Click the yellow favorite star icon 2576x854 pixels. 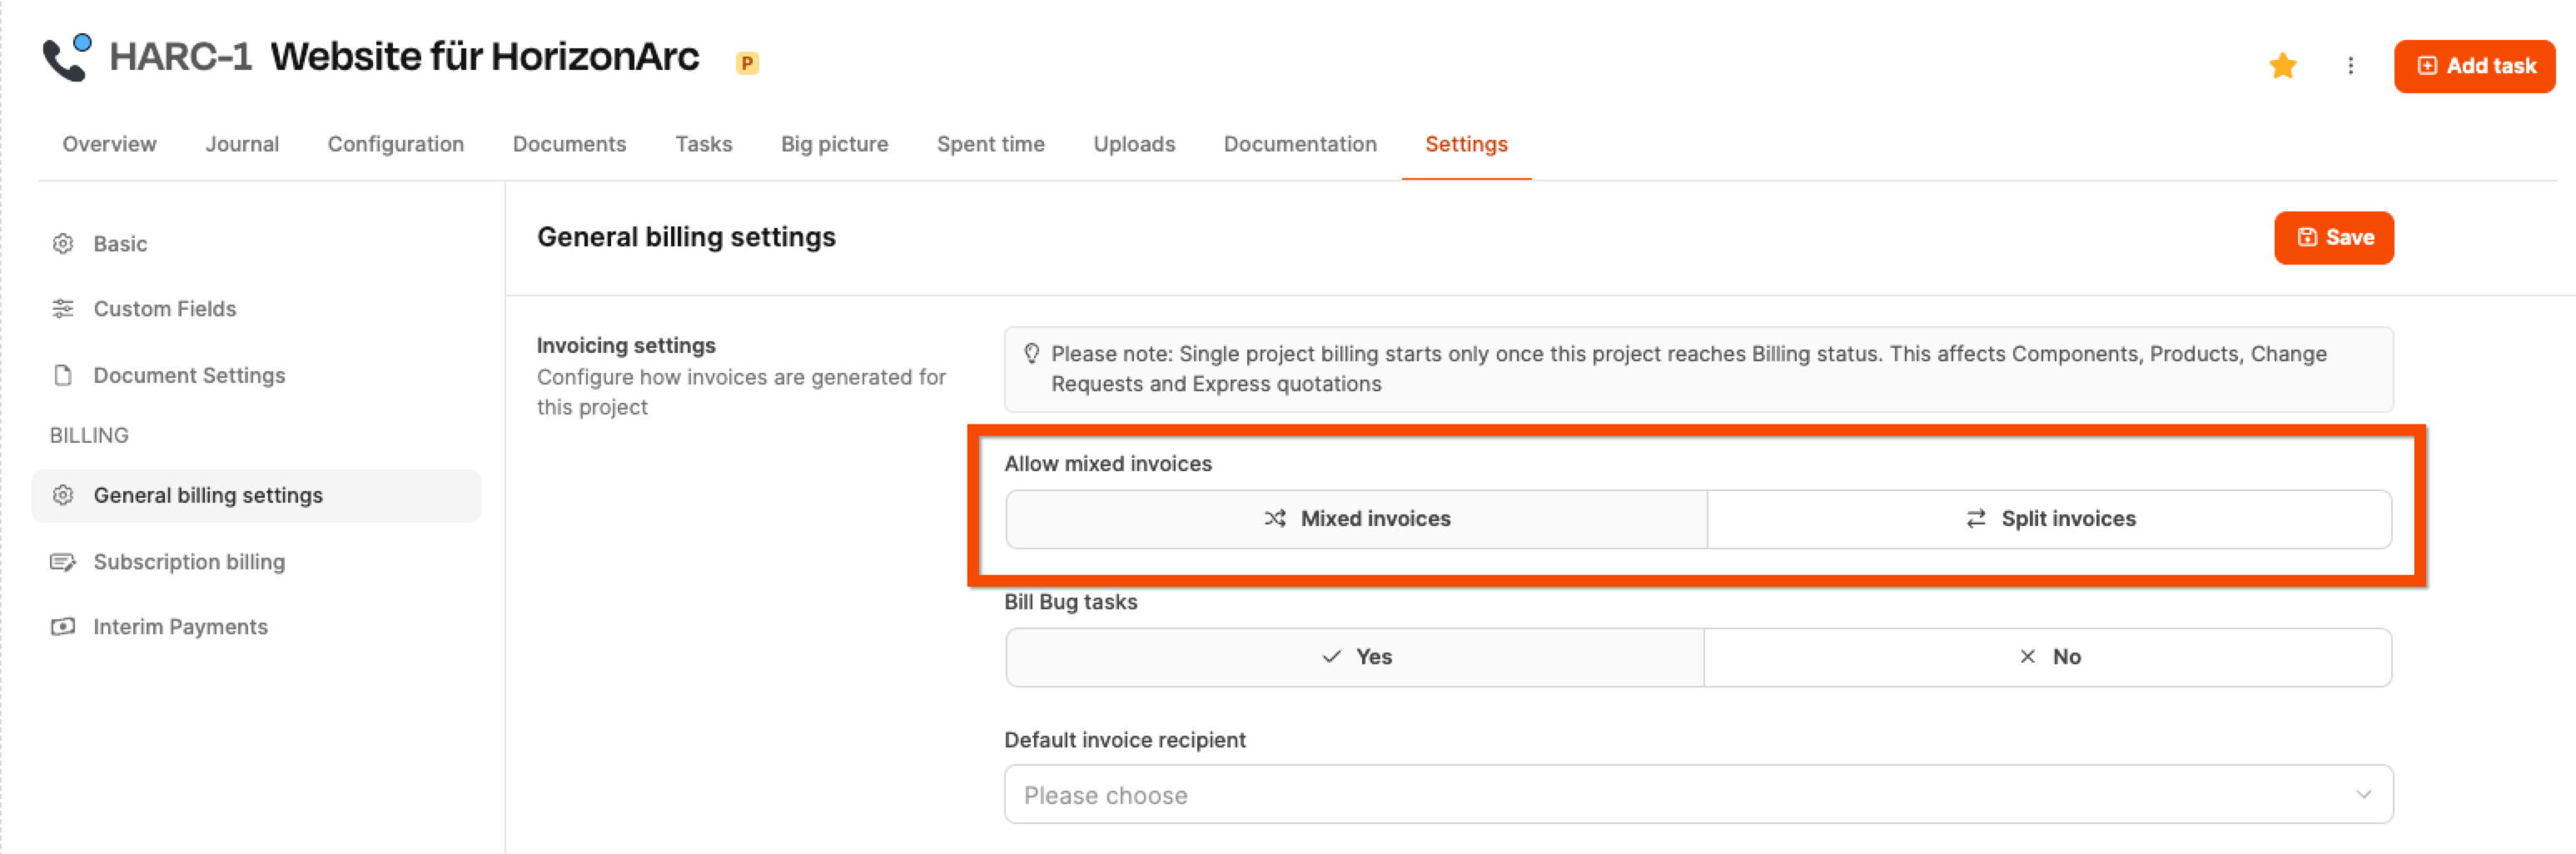coord(2282,66)
